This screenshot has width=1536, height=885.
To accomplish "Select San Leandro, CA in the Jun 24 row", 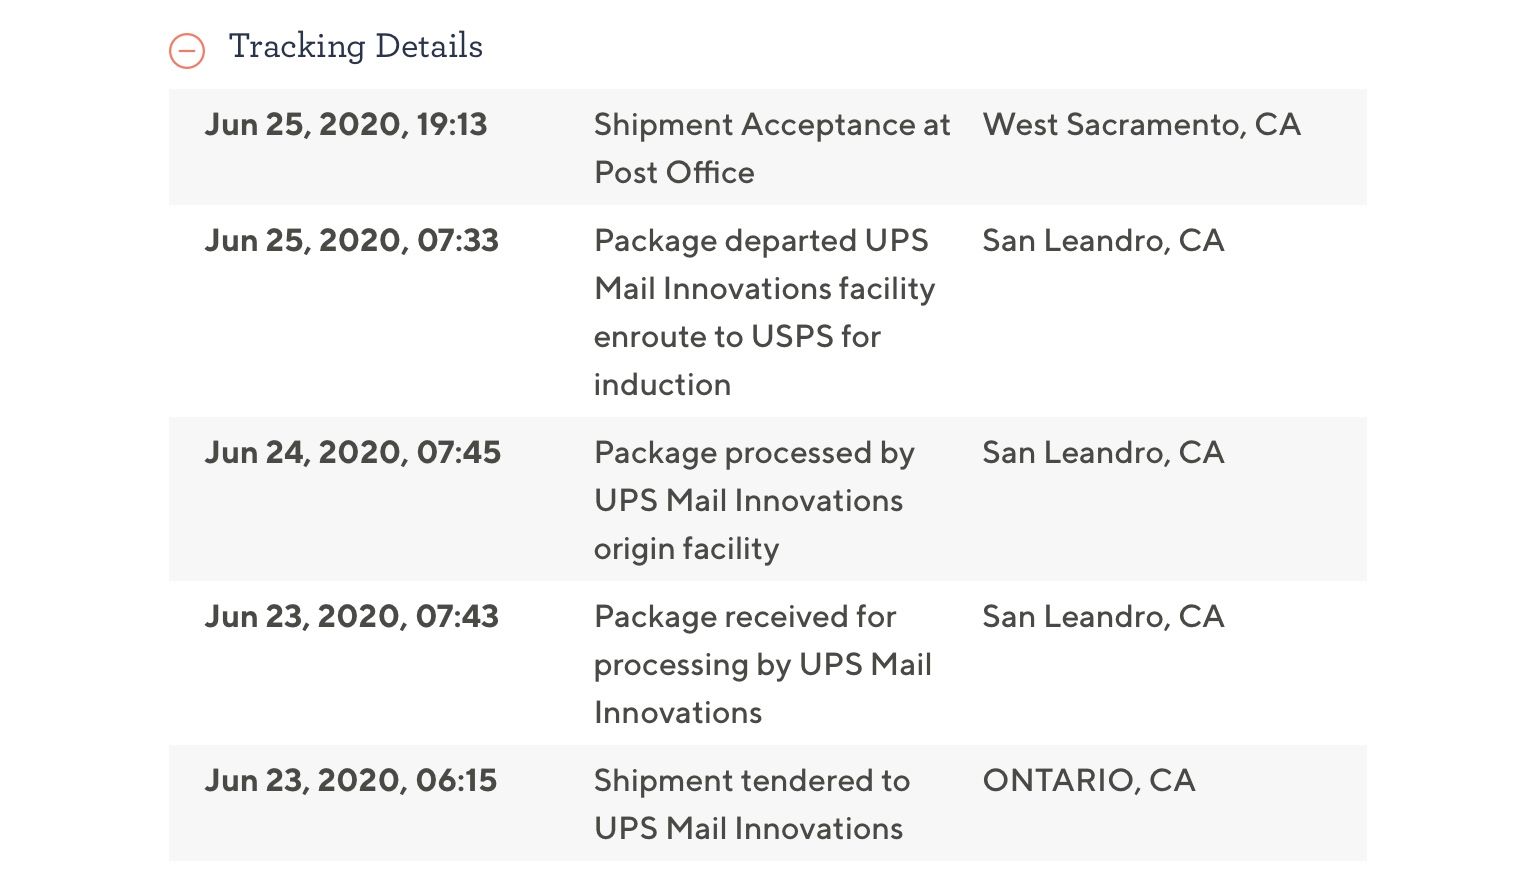I will 1103,453.
